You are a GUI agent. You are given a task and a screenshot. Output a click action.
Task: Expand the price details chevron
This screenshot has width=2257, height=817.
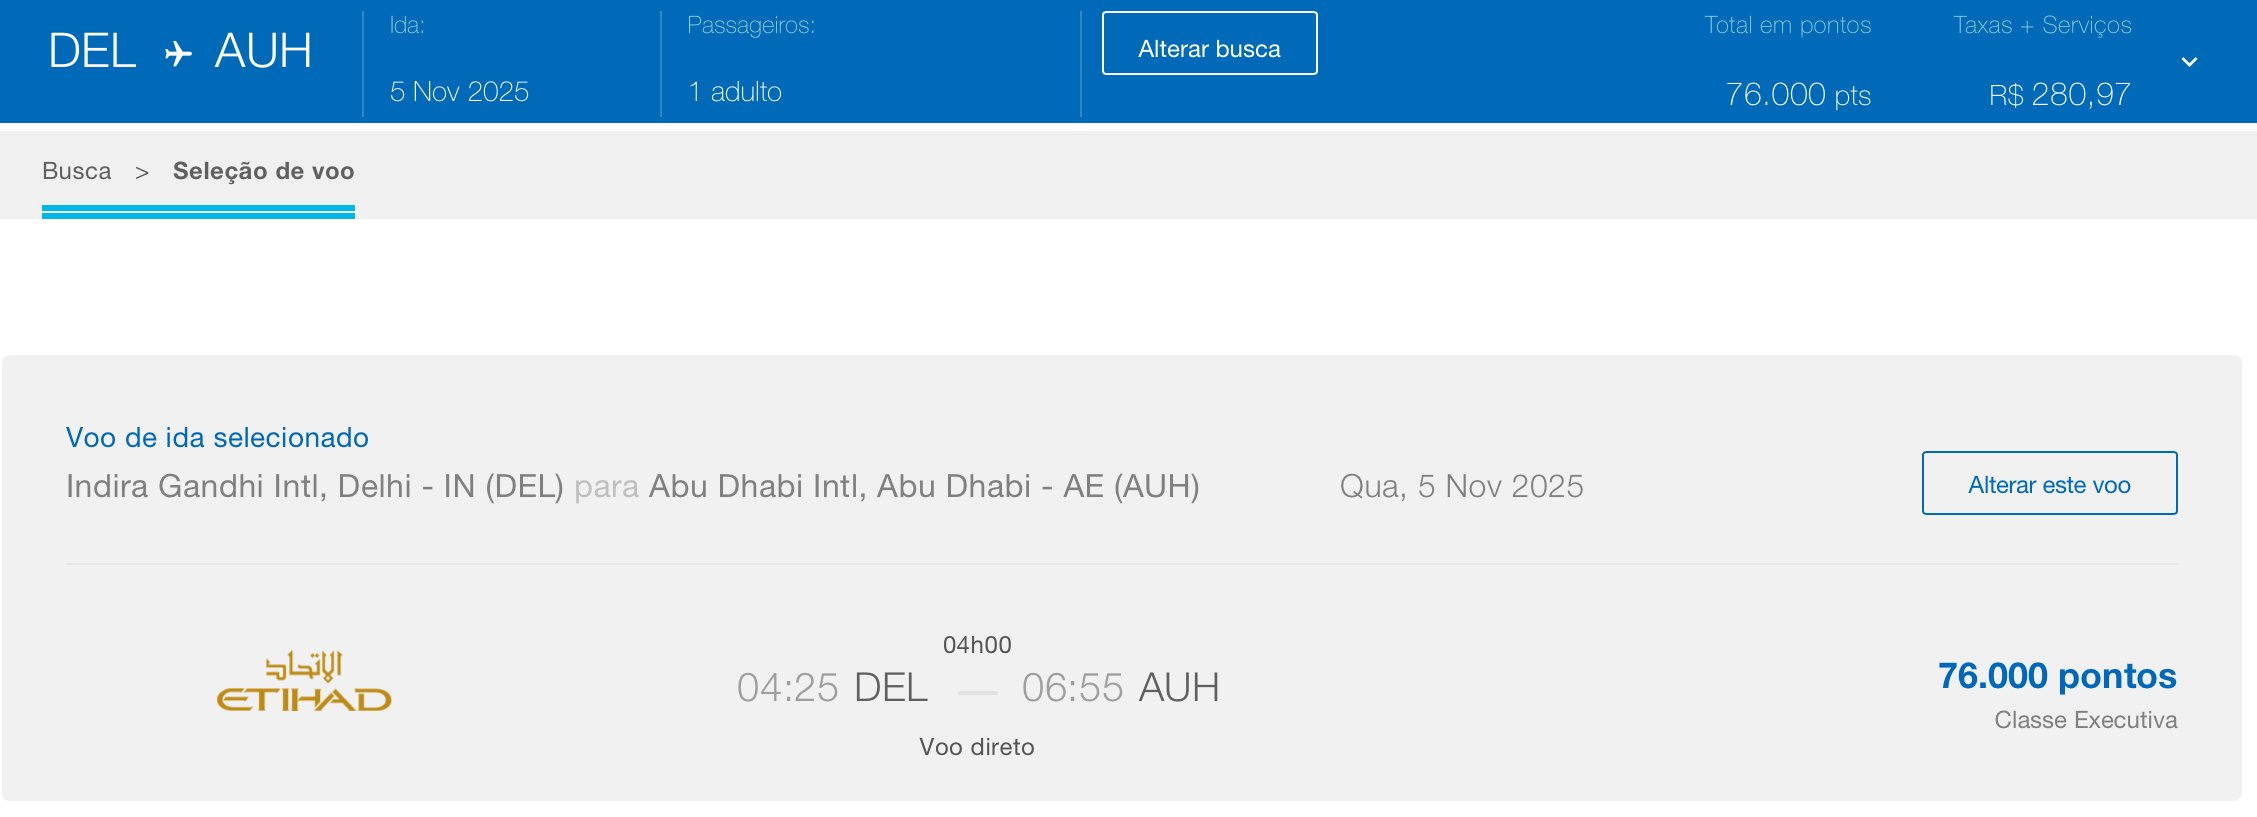click(2189, 62)
